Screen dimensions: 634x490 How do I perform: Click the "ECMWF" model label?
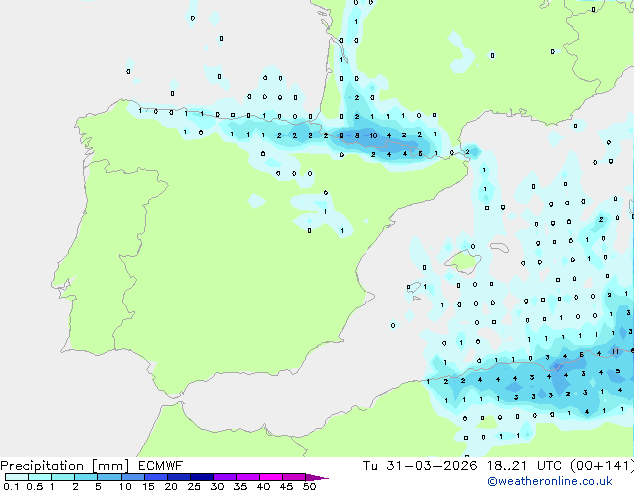coord(161,466)
